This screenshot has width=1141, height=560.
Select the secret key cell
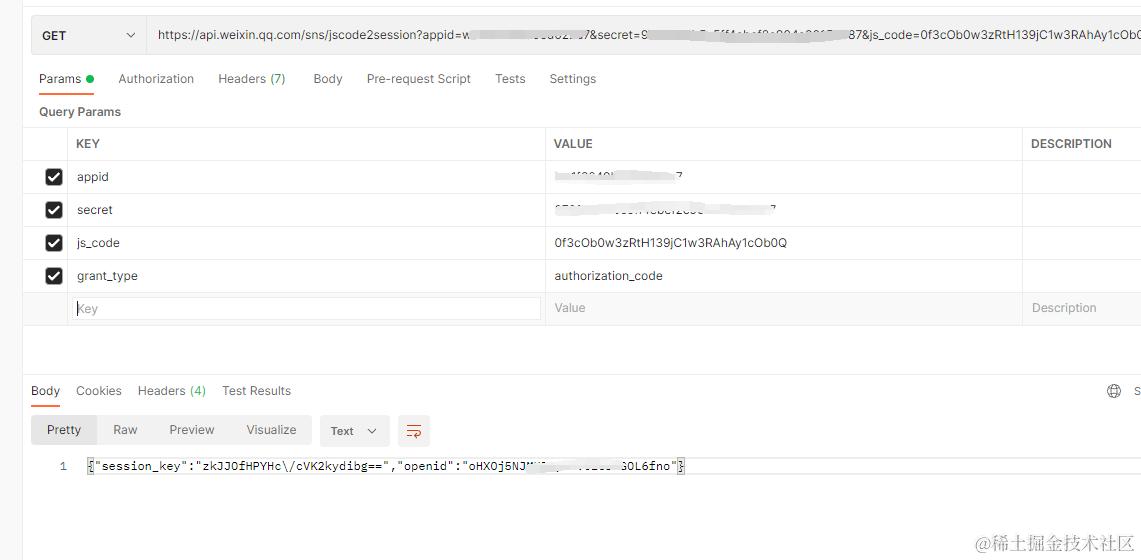point(306,209)
